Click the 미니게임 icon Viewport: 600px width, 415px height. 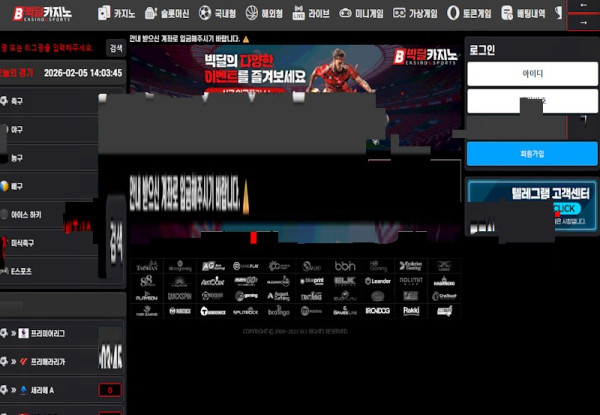(x=347, y=14)
